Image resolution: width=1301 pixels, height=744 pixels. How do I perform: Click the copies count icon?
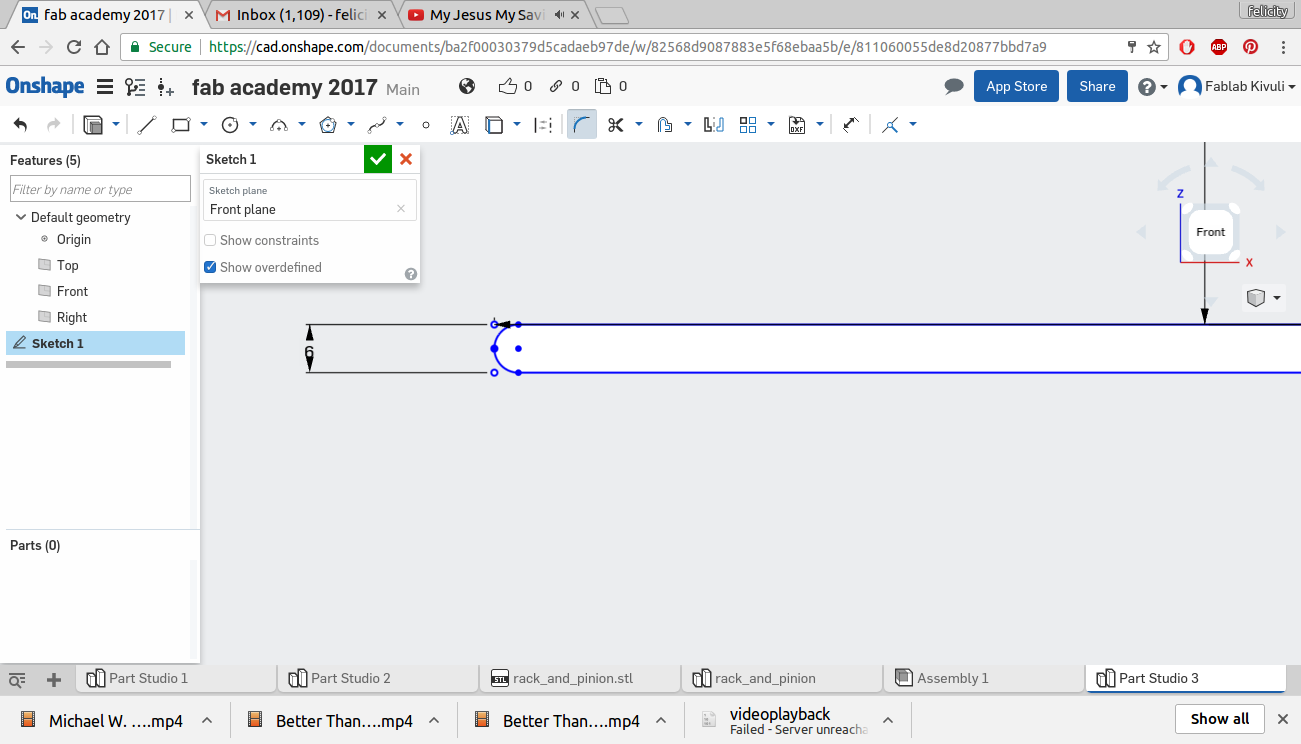coord(603,86)
